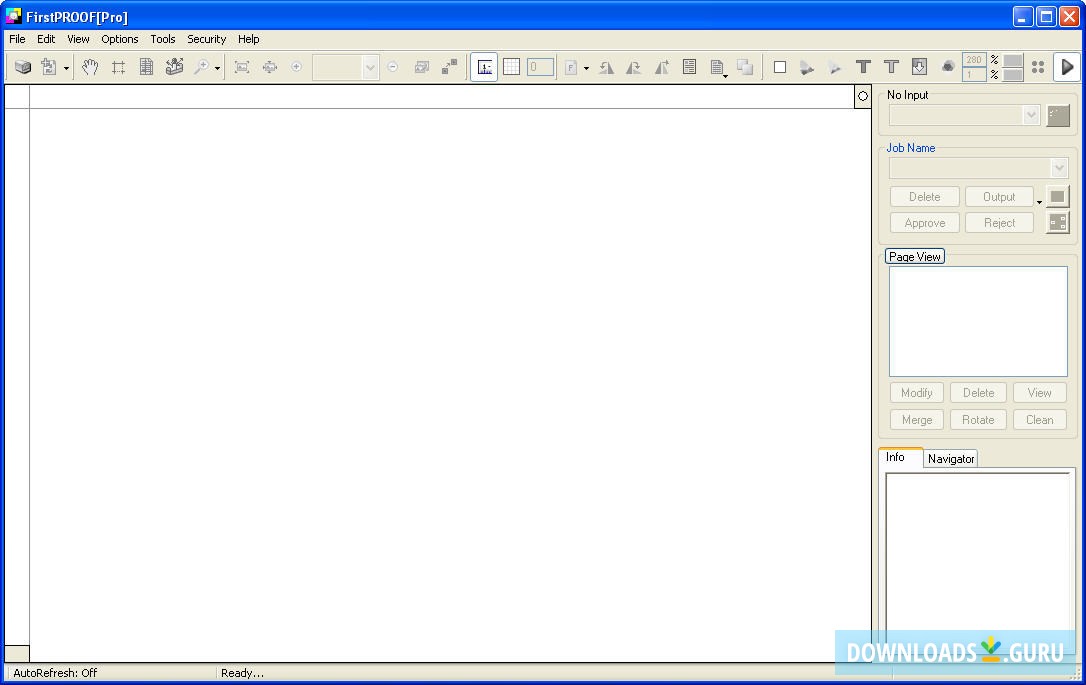Click the printer device icon in toolbar
Screen dimensions: 1086x685
coord(23,67)
